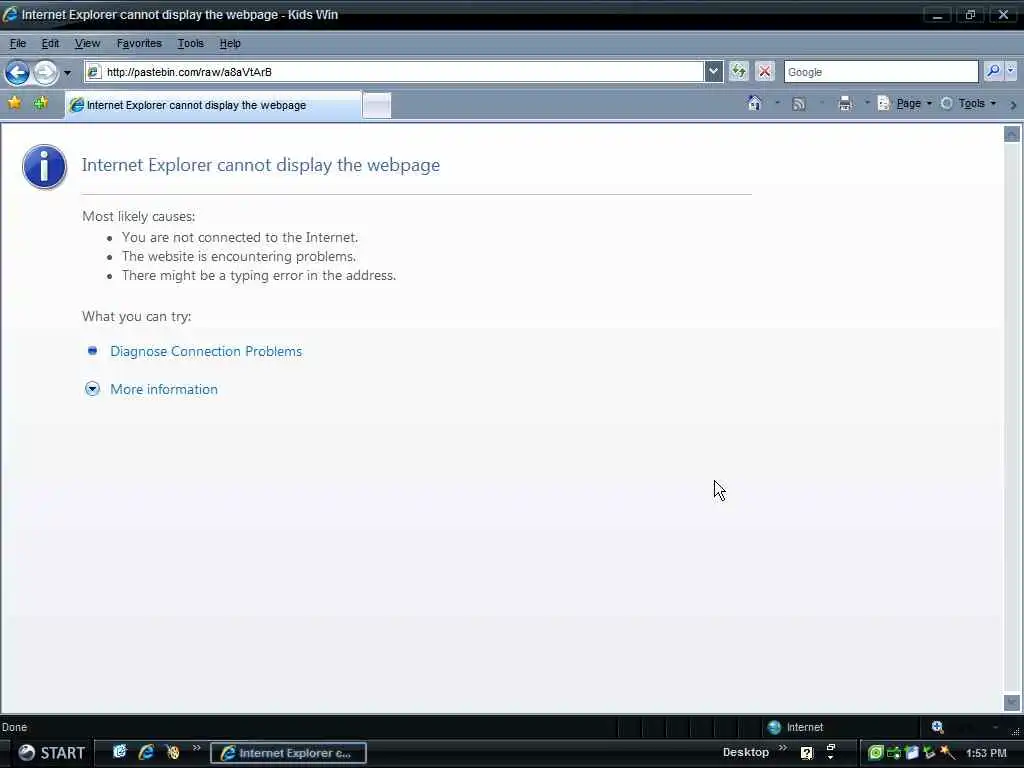Click scrollbar down arrow
Screen dimensions: 1024x768
pyautogui.click(x=1012, y=703)
